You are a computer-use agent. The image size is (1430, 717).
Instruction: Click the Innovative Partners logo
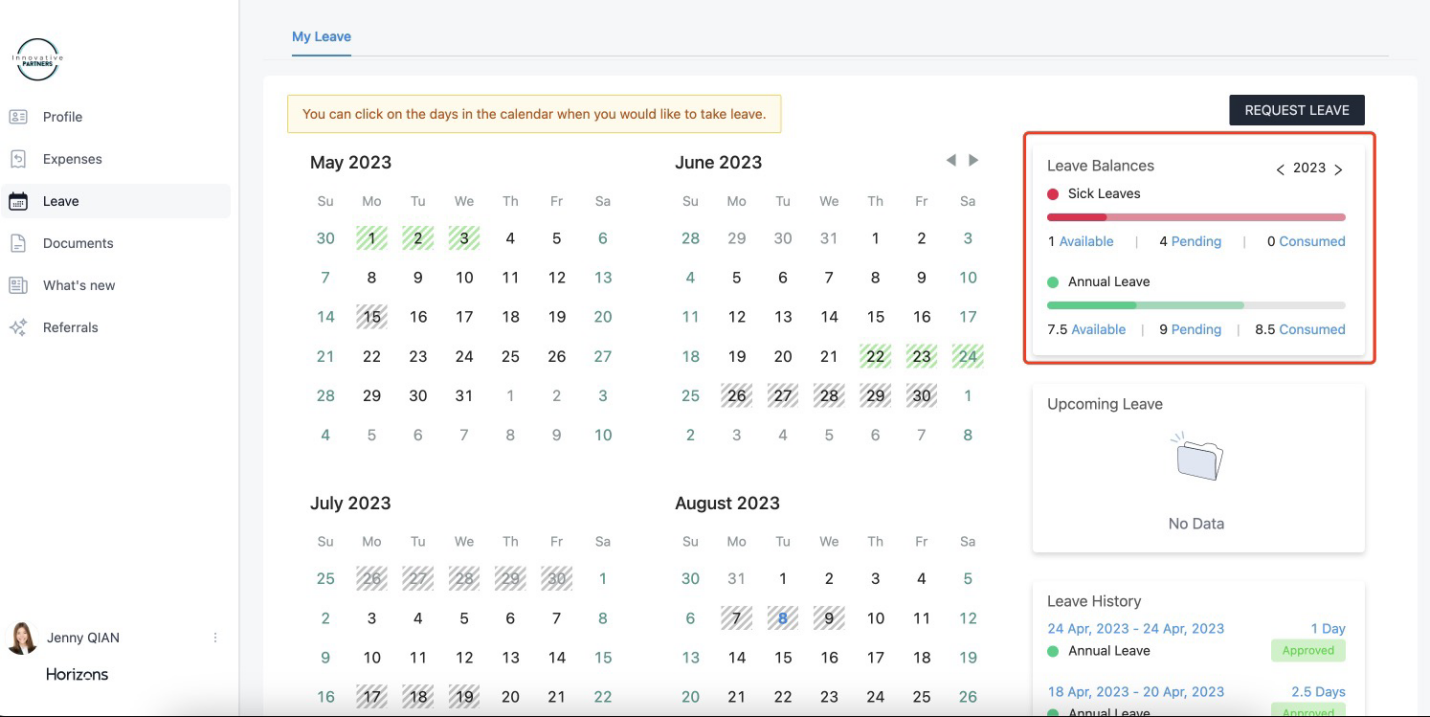[37, 60]
